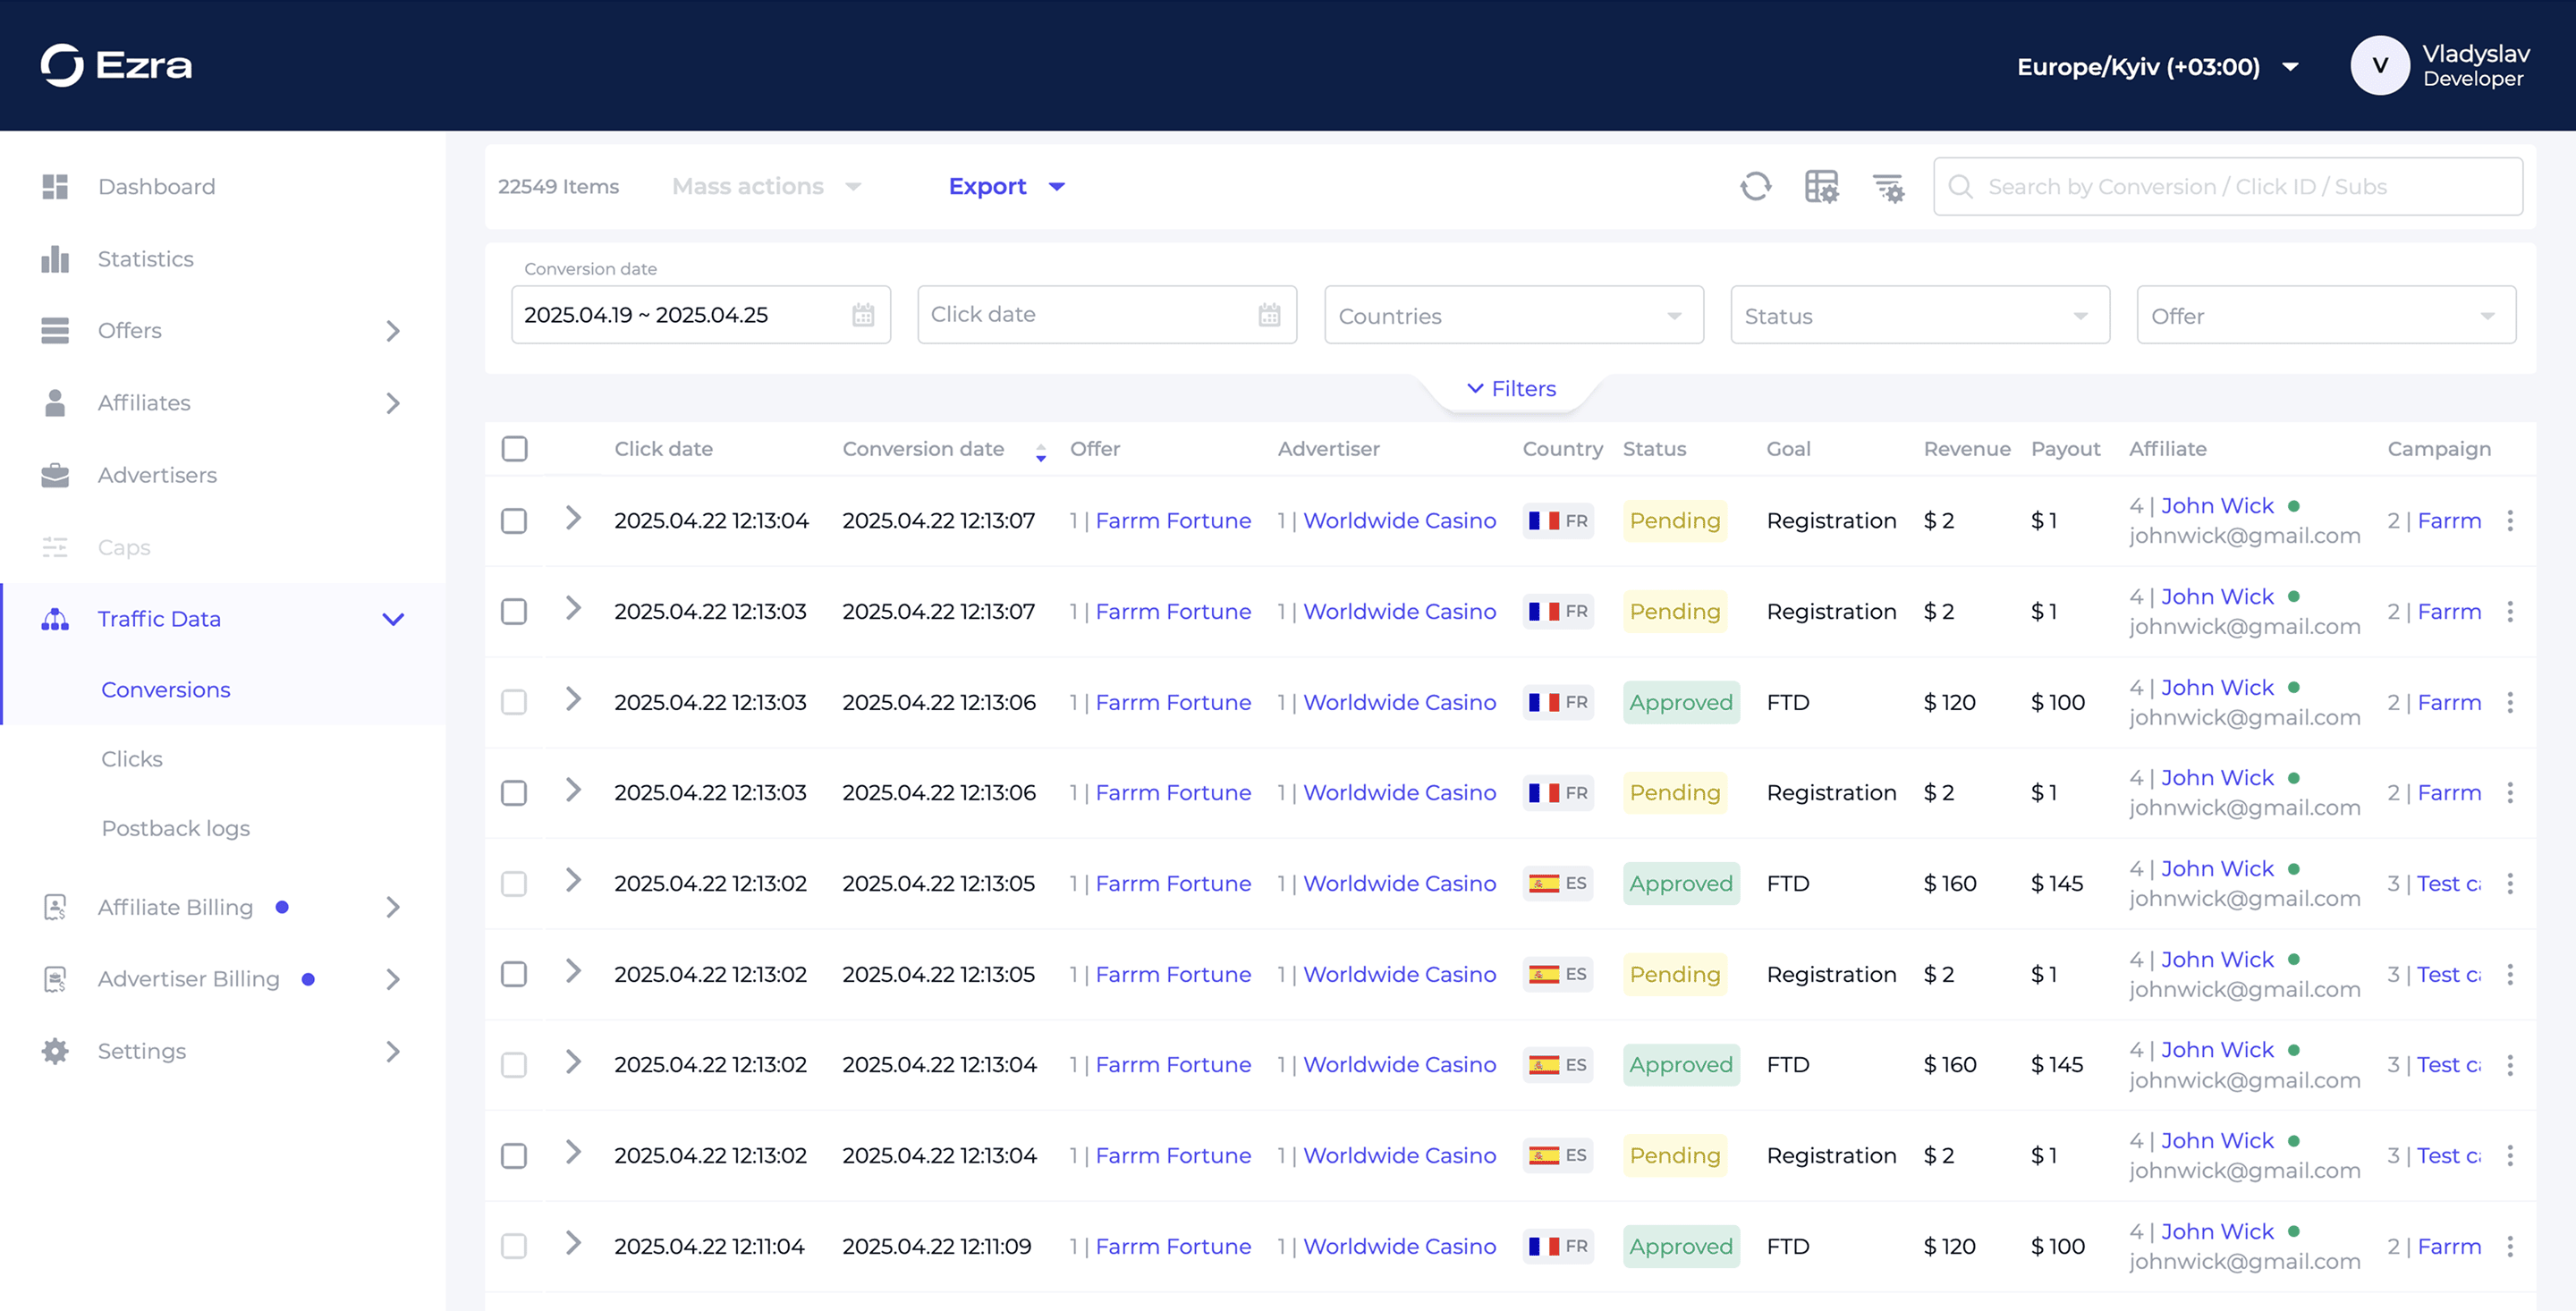Image resolution: width=2576 pixels, height=1311 pixels.
Task: Expand the 12:11:04 row details
Action: 573,1243
